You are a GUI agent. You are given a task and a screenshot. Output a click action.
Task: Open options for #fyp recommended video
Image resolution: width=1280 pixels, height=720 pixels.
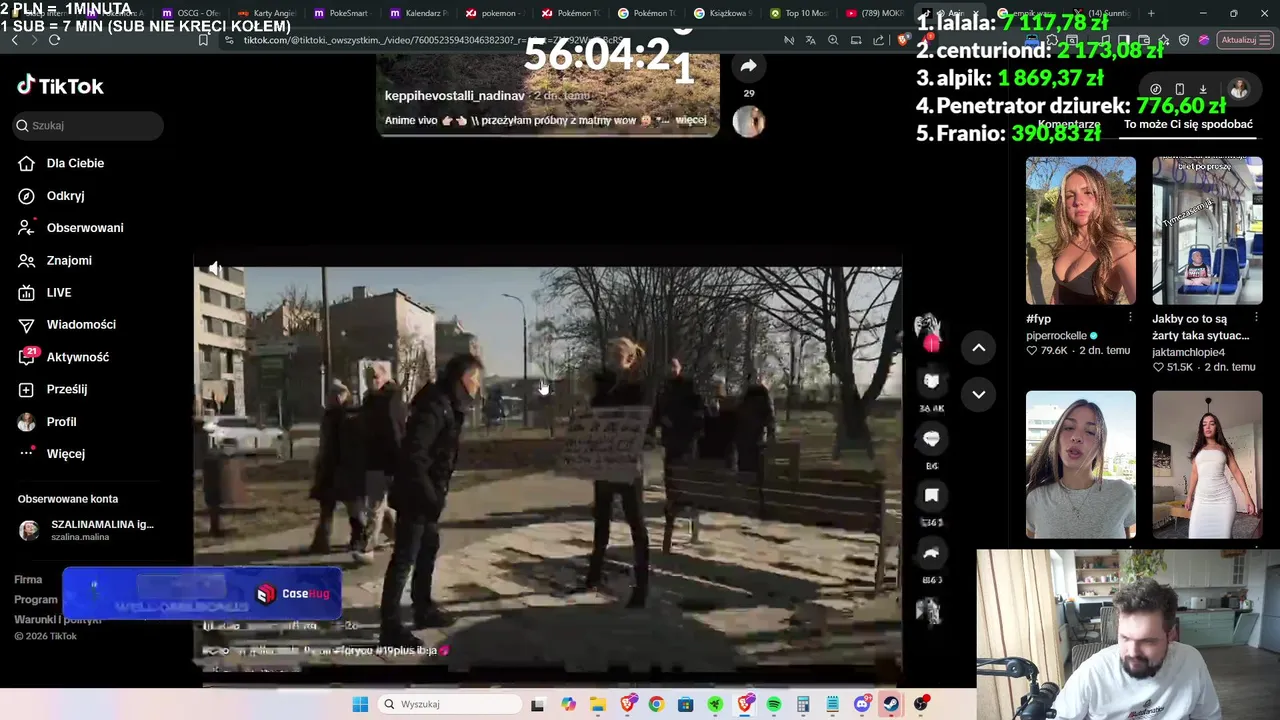click(1130, 318)
